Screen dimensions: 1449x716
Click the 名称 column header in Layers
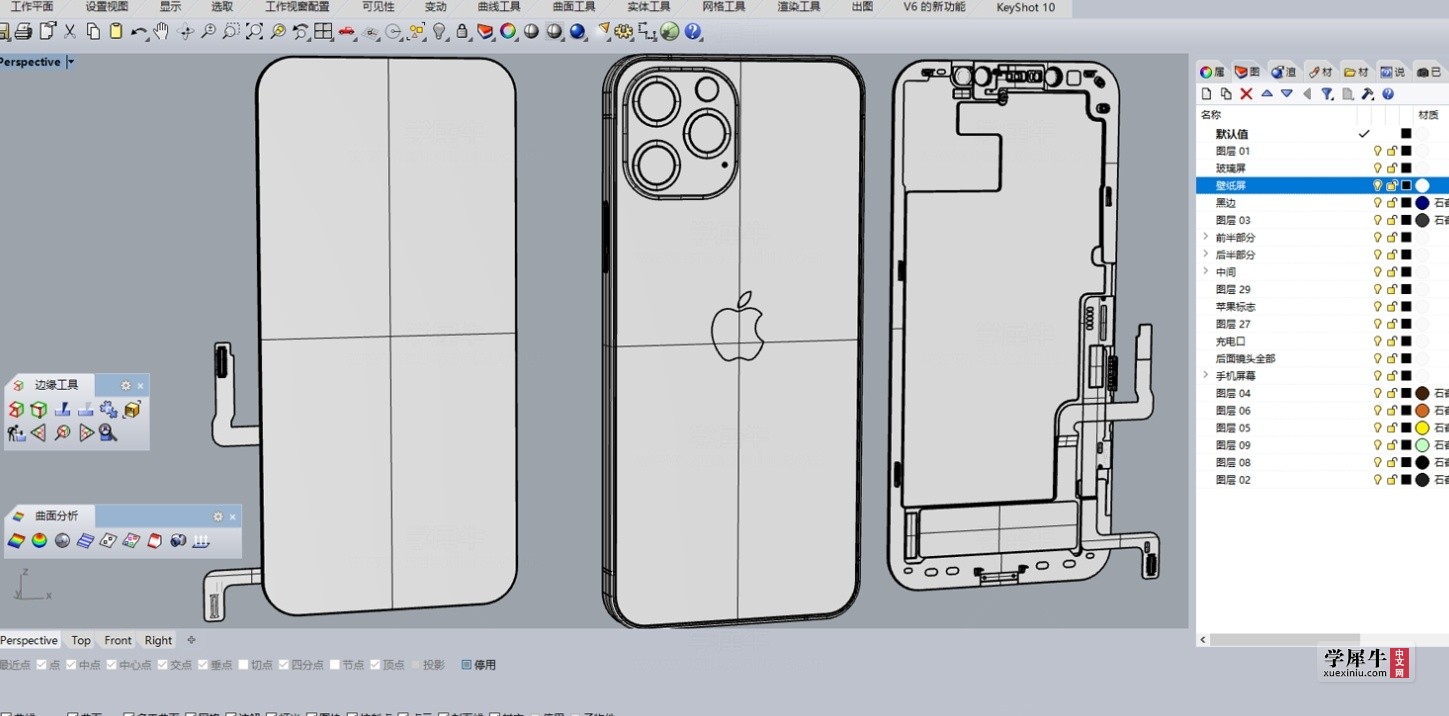pos(1211,115)
